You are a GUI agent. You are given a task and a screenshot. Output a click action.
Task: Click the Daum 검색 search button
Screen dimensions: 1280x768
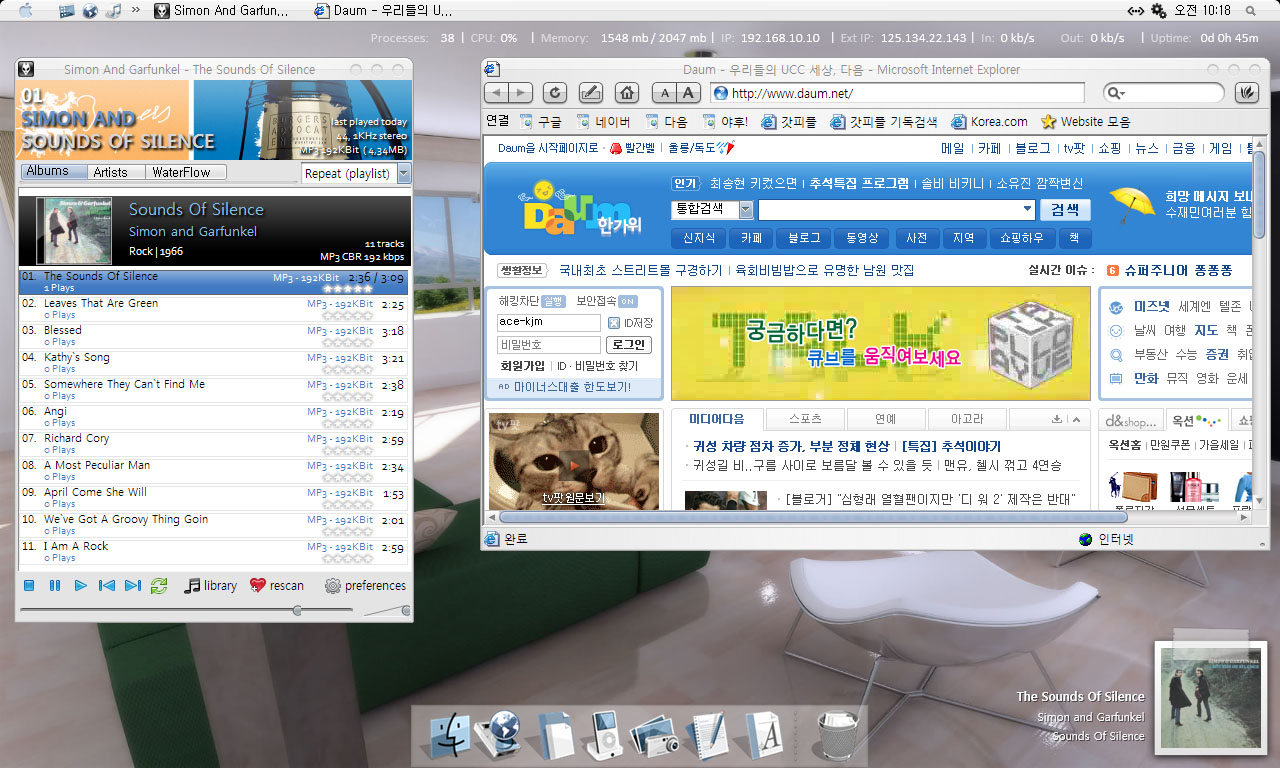pyautogui.click(x=1065, y=210)
